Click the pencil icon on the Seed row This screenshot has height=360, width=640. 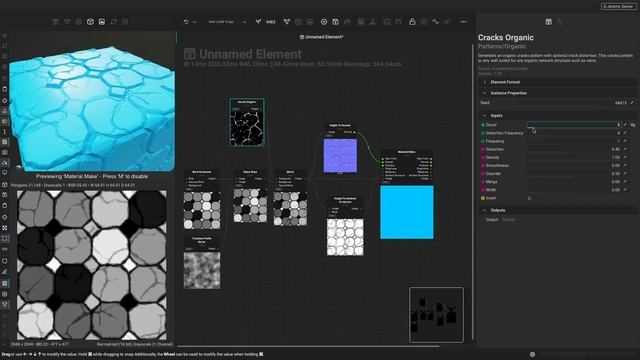coord(632,103)
